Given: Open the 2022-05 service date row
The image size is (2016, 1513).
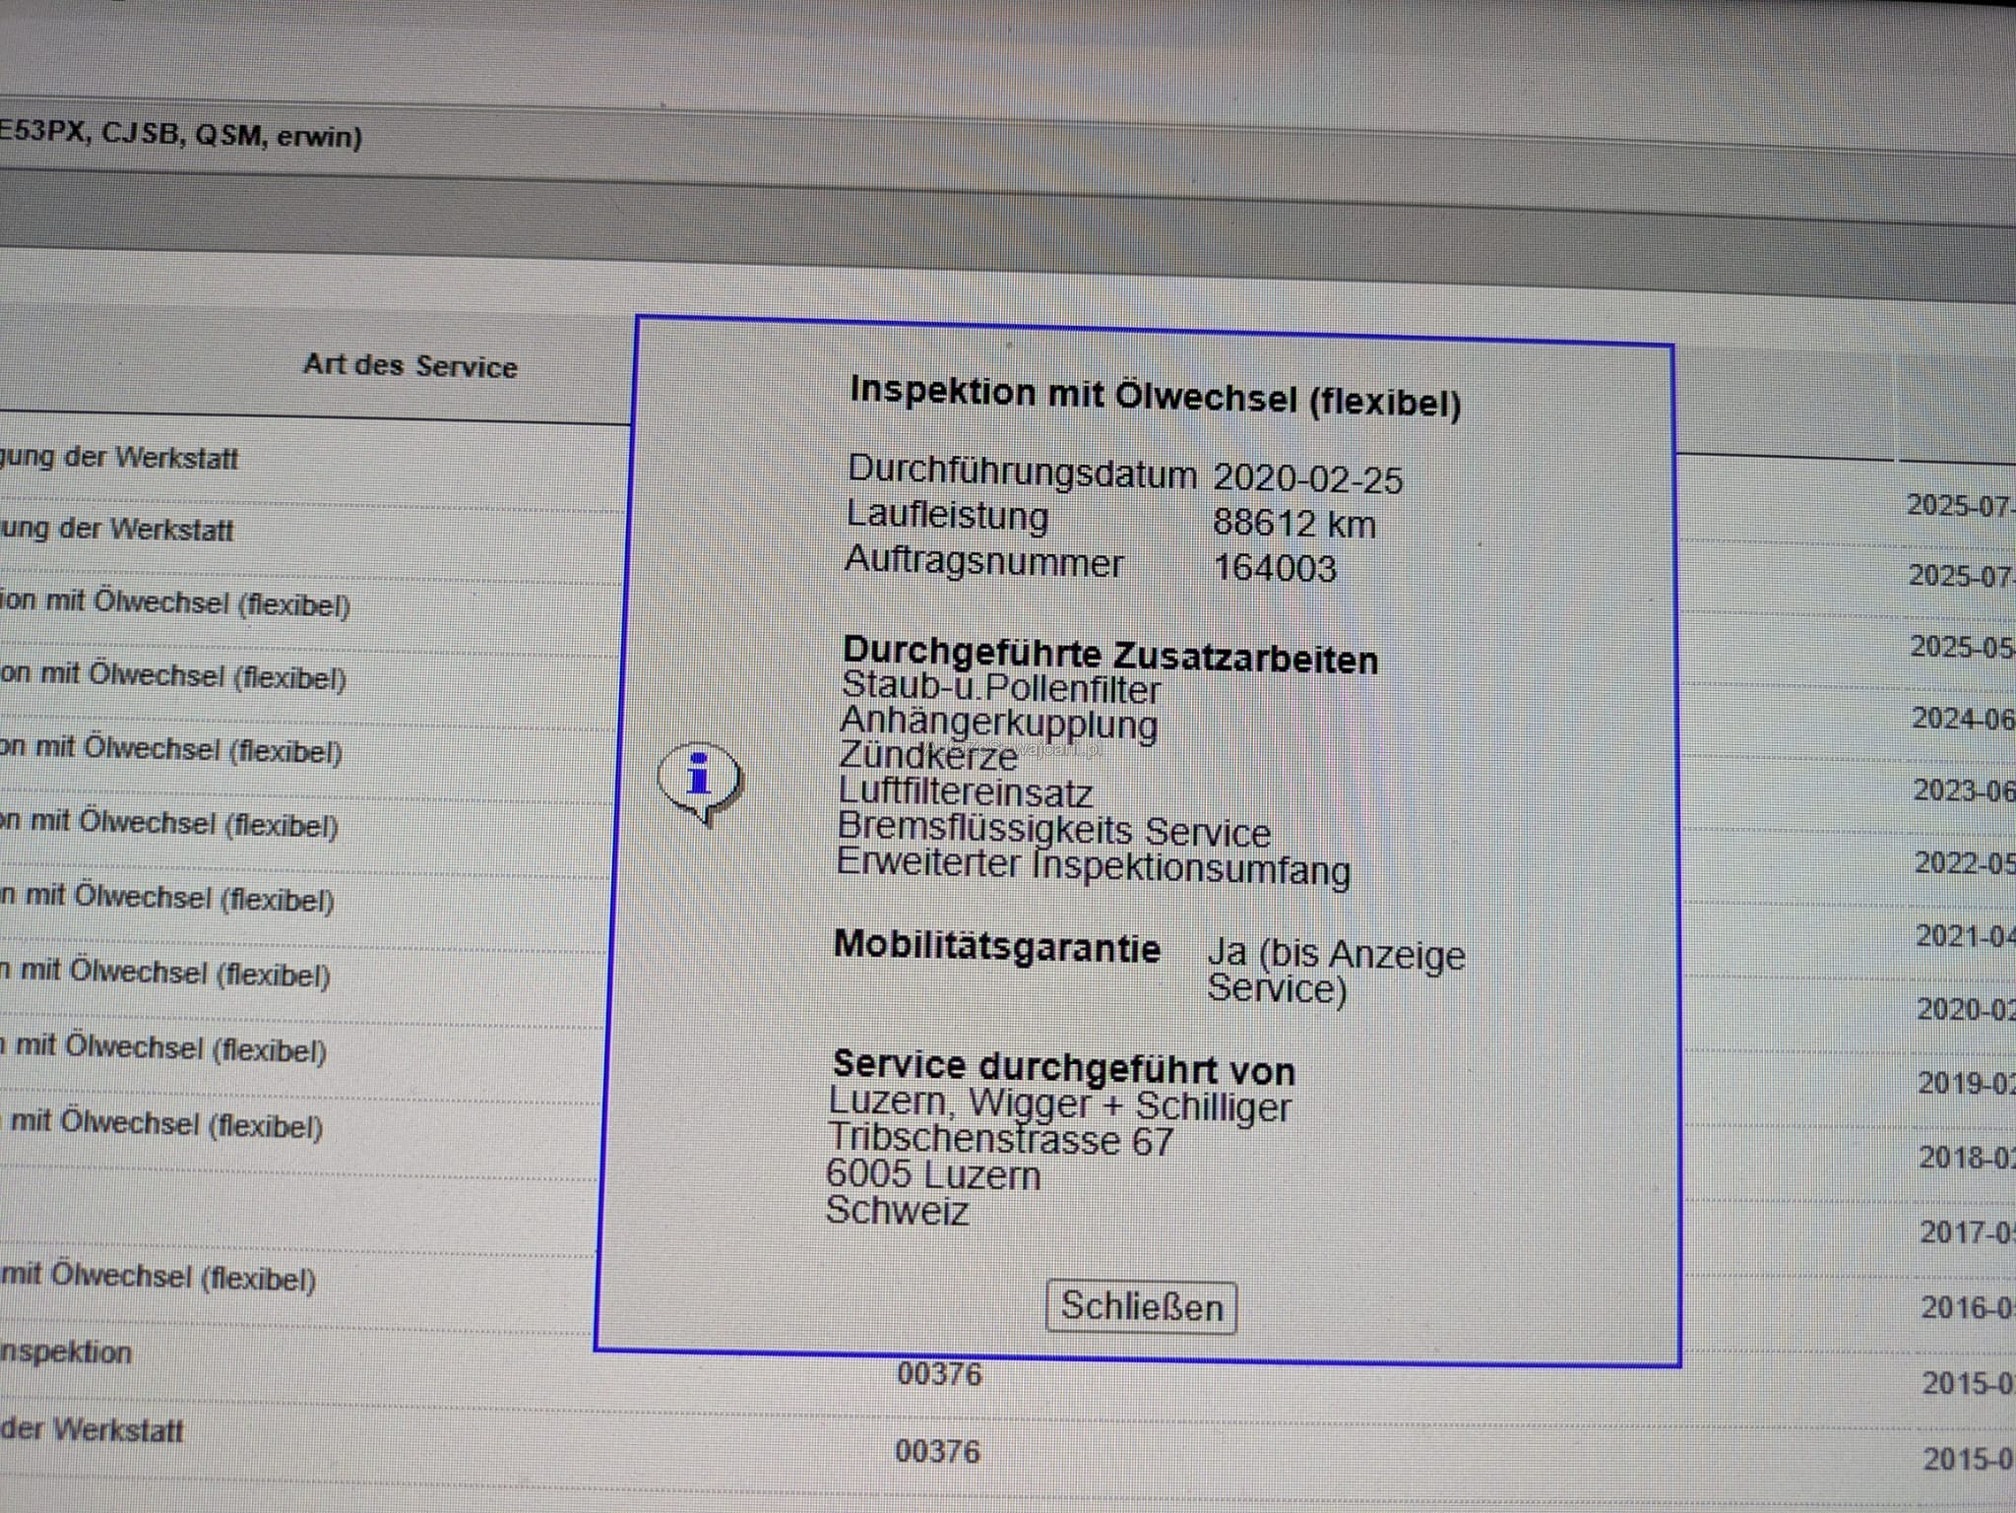Looking at the screenshot, I should click(x=1964, y=863).
